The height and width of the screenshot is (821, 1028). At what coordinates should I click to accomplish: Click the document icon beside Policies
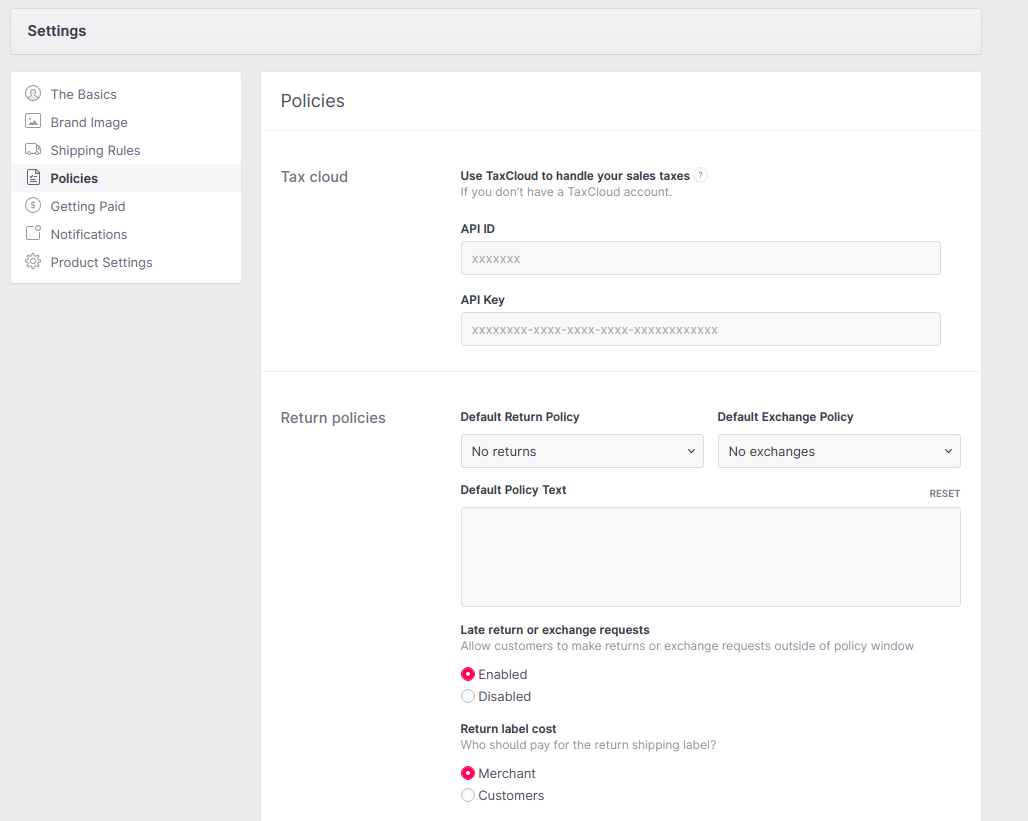(33, 178)
